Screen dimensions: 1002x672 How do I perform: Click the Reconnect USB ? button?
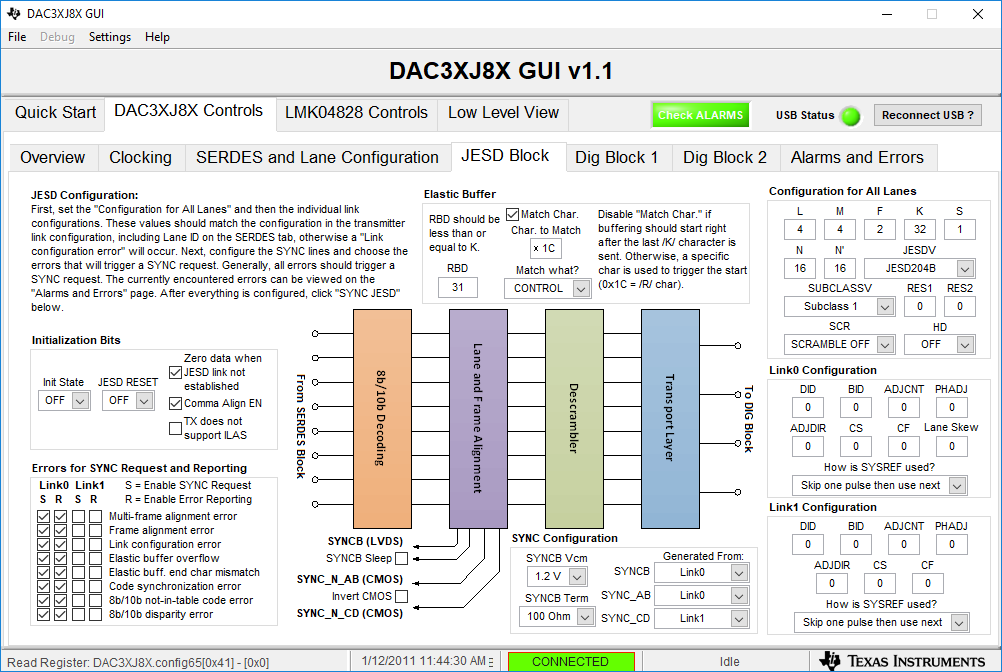pos(928,116)
